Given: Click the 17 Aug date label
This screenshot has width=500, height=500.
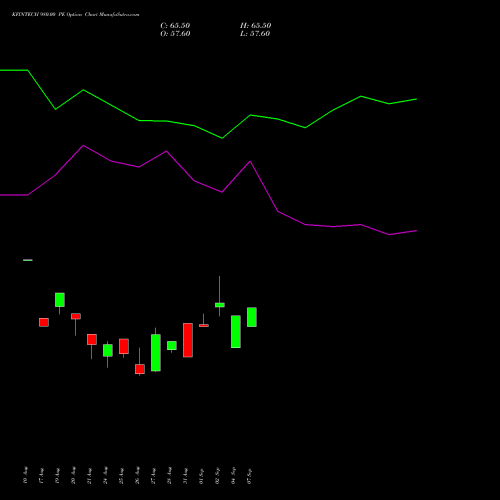Looking at the screenshot, I should (41, 476).
